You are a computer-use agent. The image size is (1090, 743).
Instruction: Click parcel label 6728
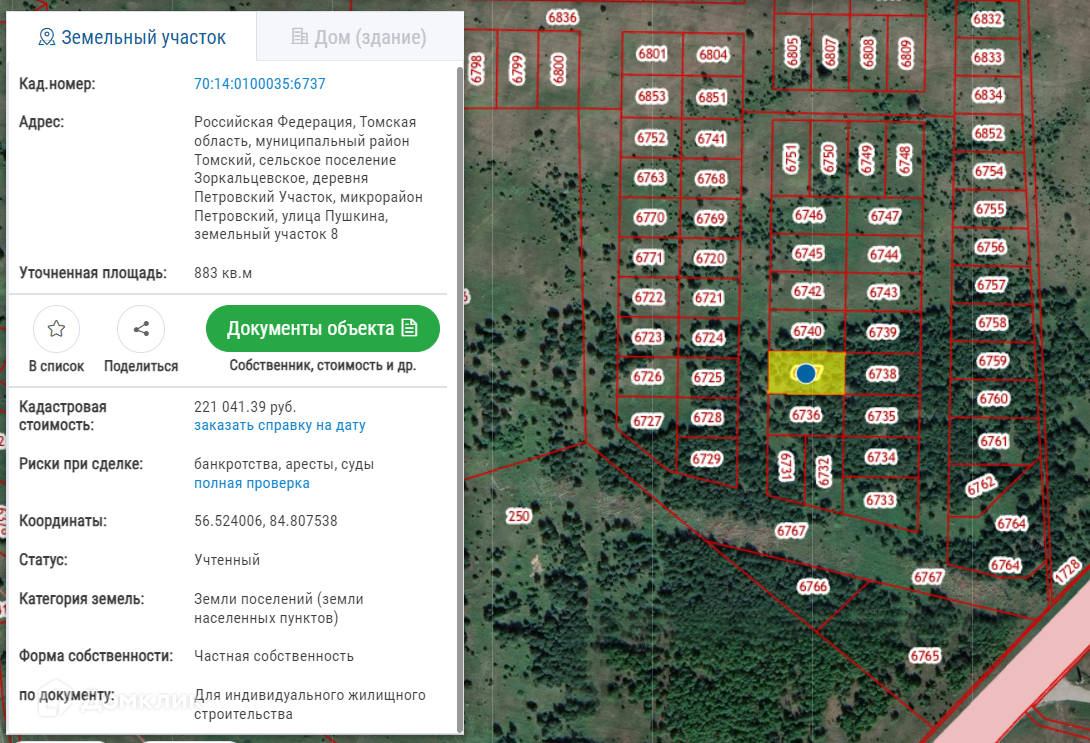pyautogui.click(x=708, y=418)
